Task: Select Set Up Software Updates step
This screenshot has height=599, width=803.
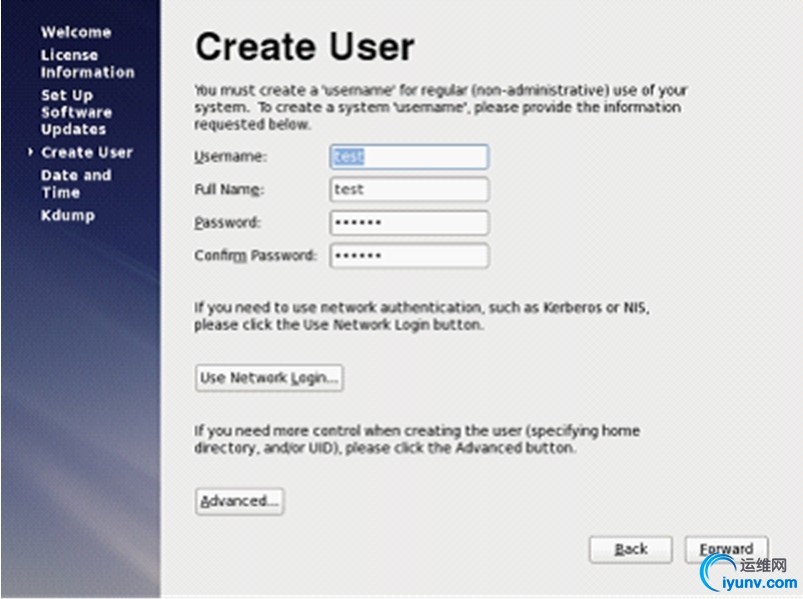Action: coord(76,112)
